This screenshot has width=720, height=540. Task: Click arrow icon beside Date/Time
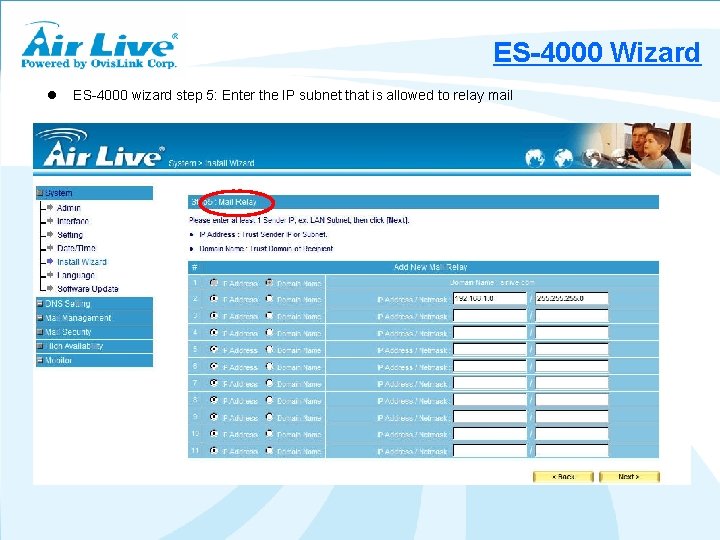(50, 248)
